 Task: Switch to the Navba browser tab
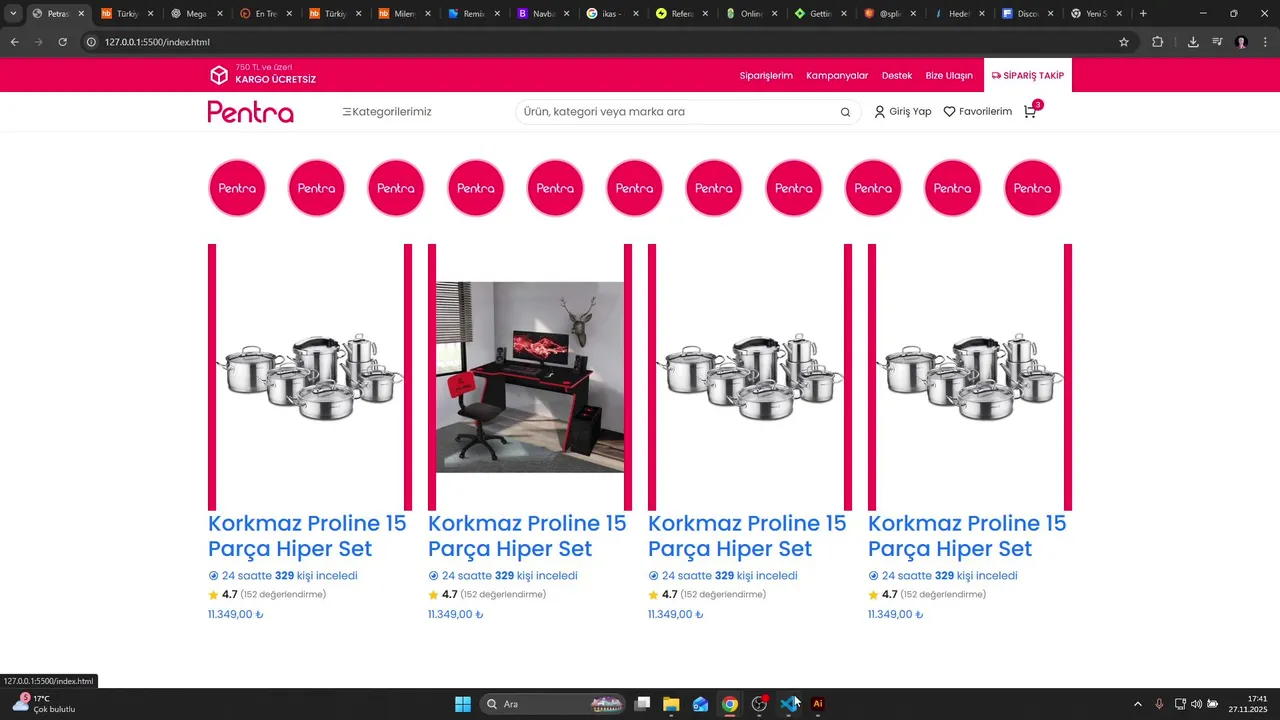tap(541, 14)
